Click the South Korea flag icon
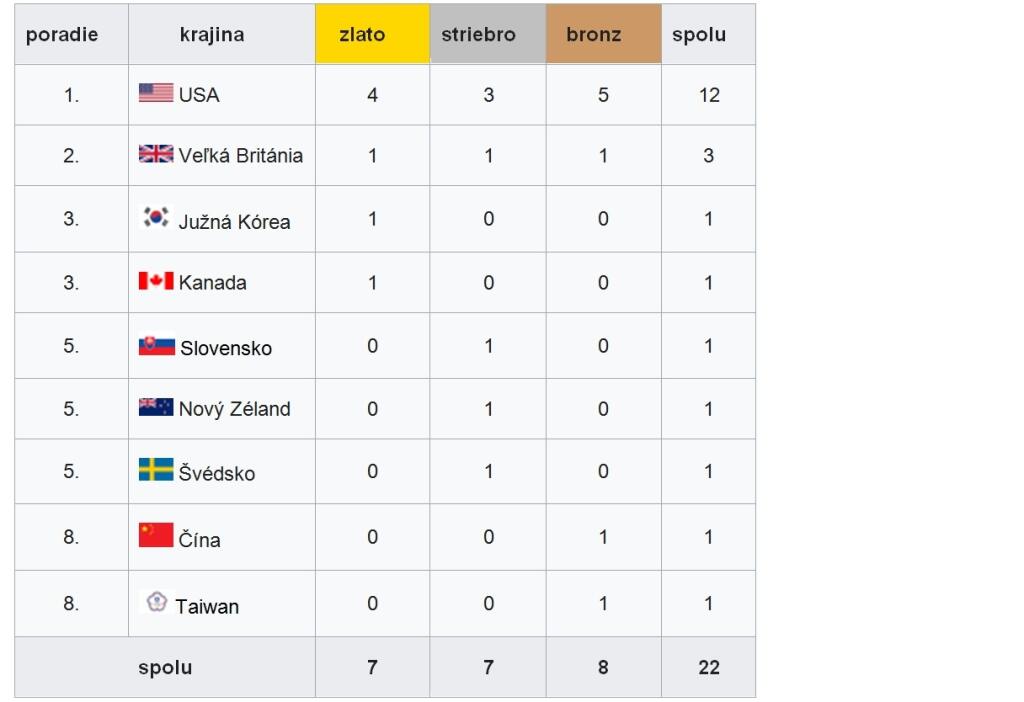The width and height of the screenshot is (1024, 702). tap(156, 216)
